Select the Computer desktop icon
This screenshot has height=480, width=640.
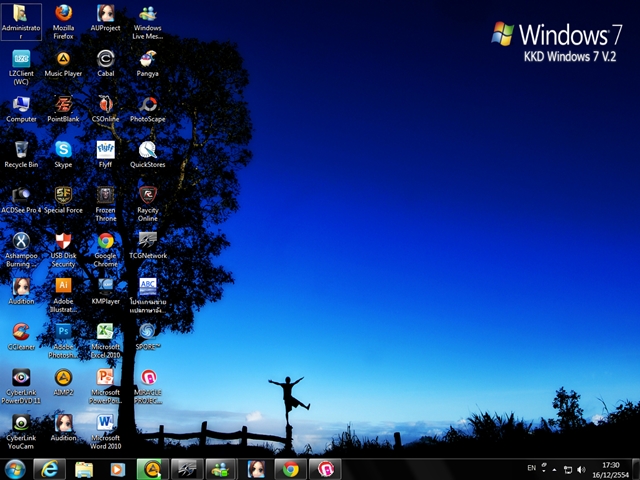coord(21,109)
